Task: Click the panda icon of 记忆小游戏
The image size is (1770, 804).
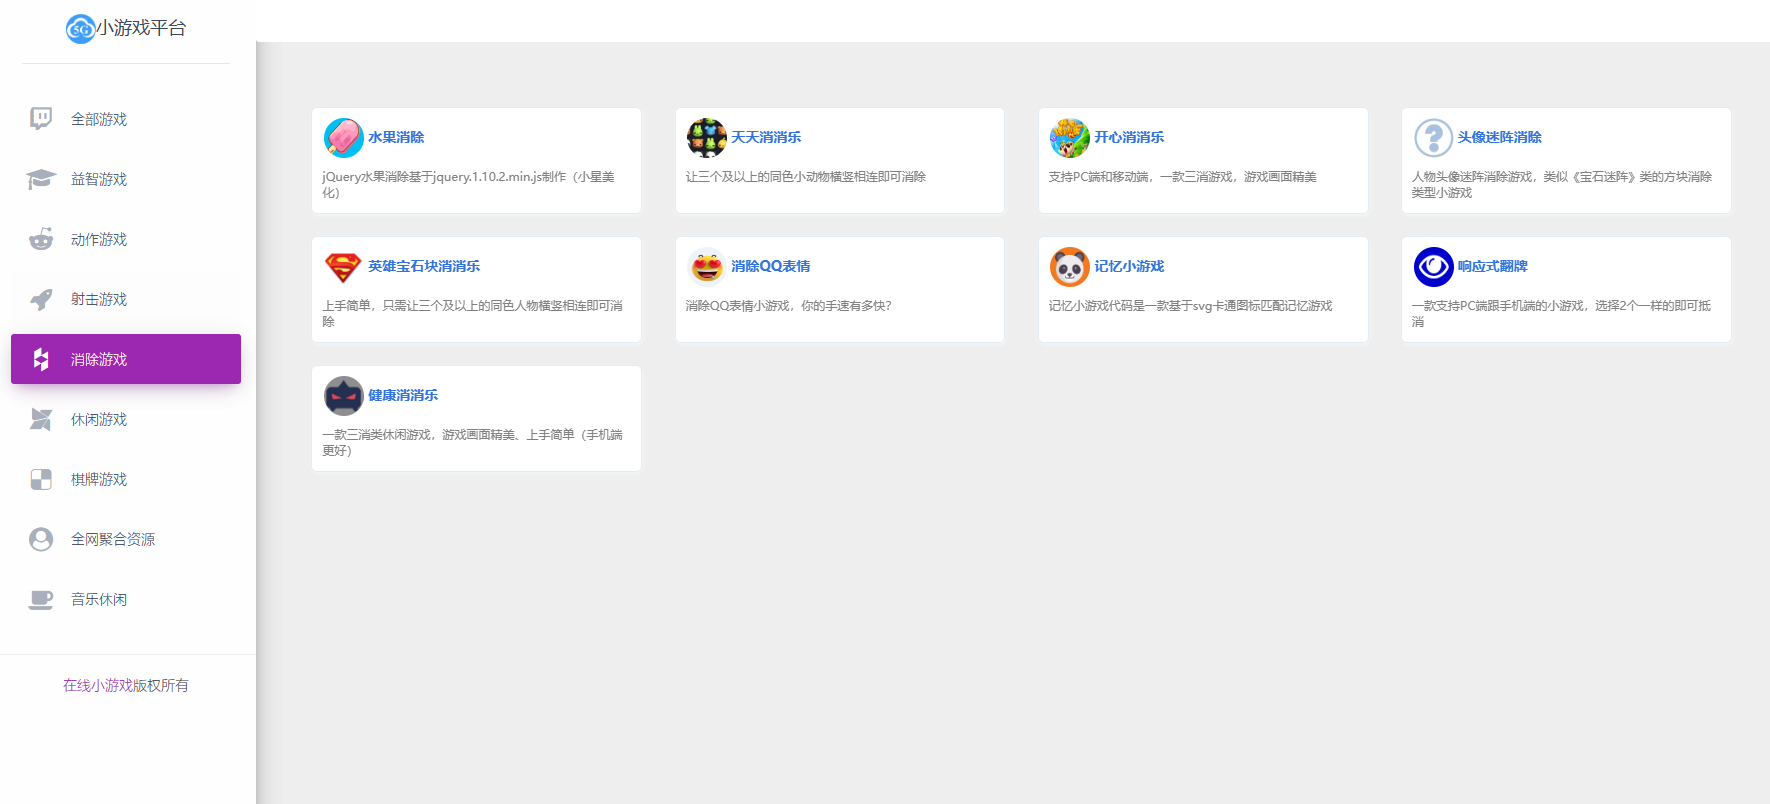Action: point(1069,266)
